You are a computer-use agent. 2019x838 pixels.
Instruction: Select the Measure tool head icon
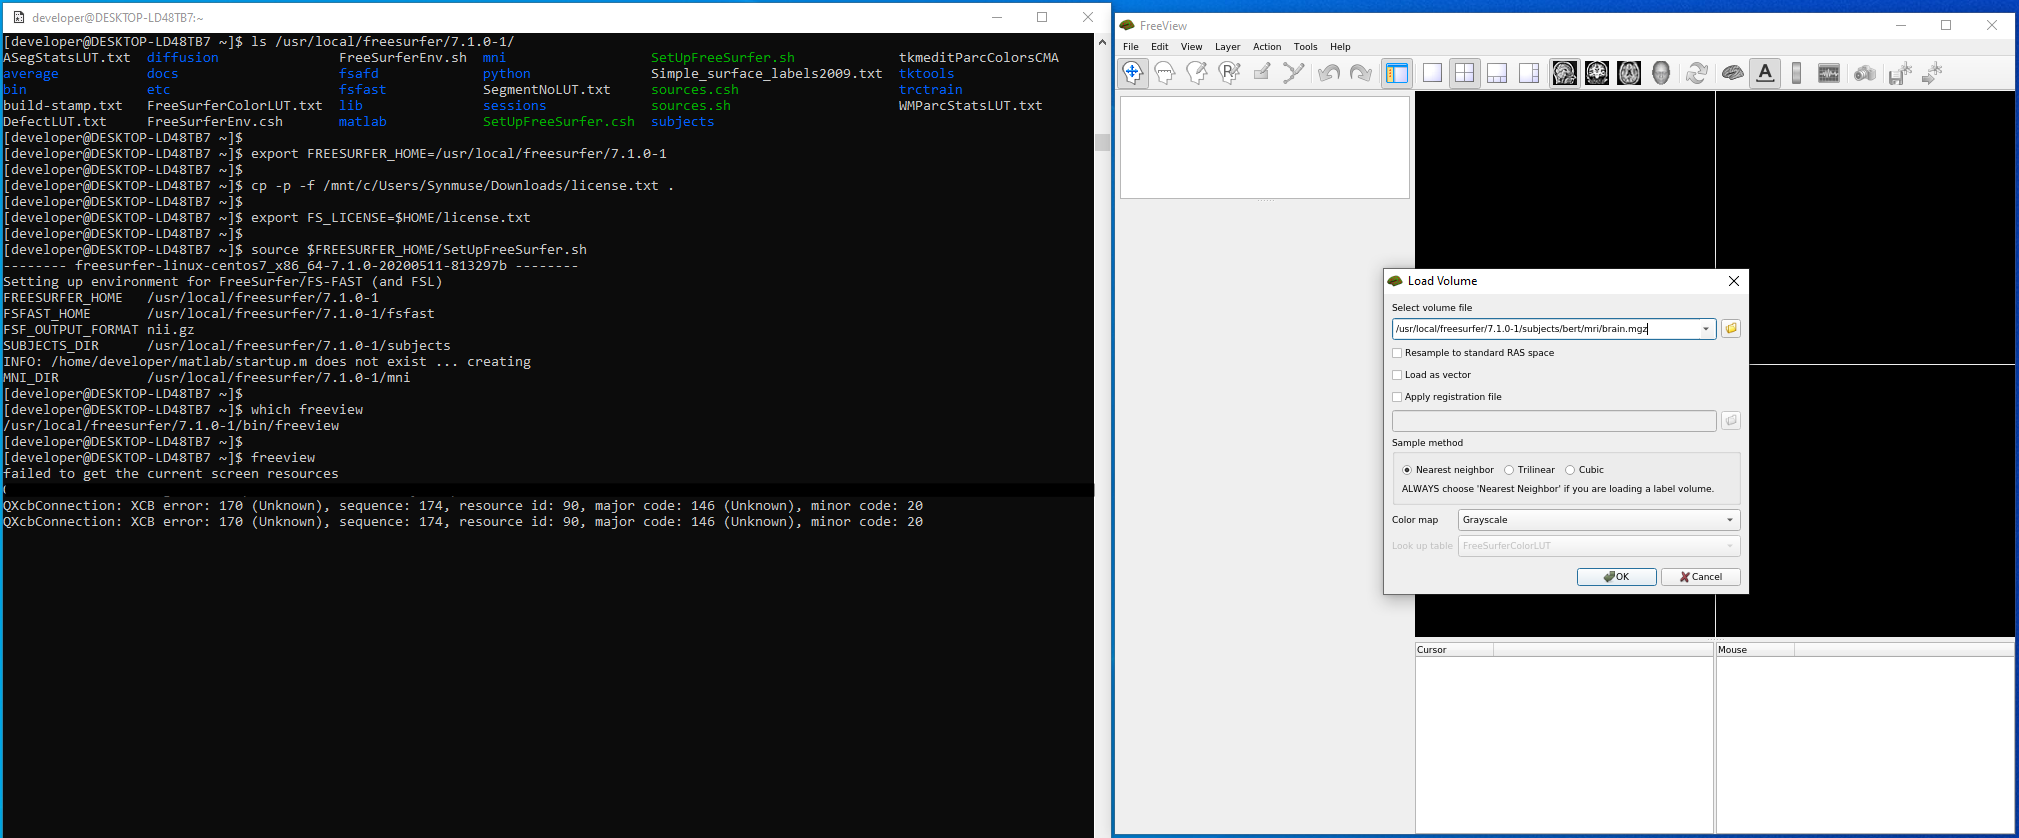[1165, 73]
